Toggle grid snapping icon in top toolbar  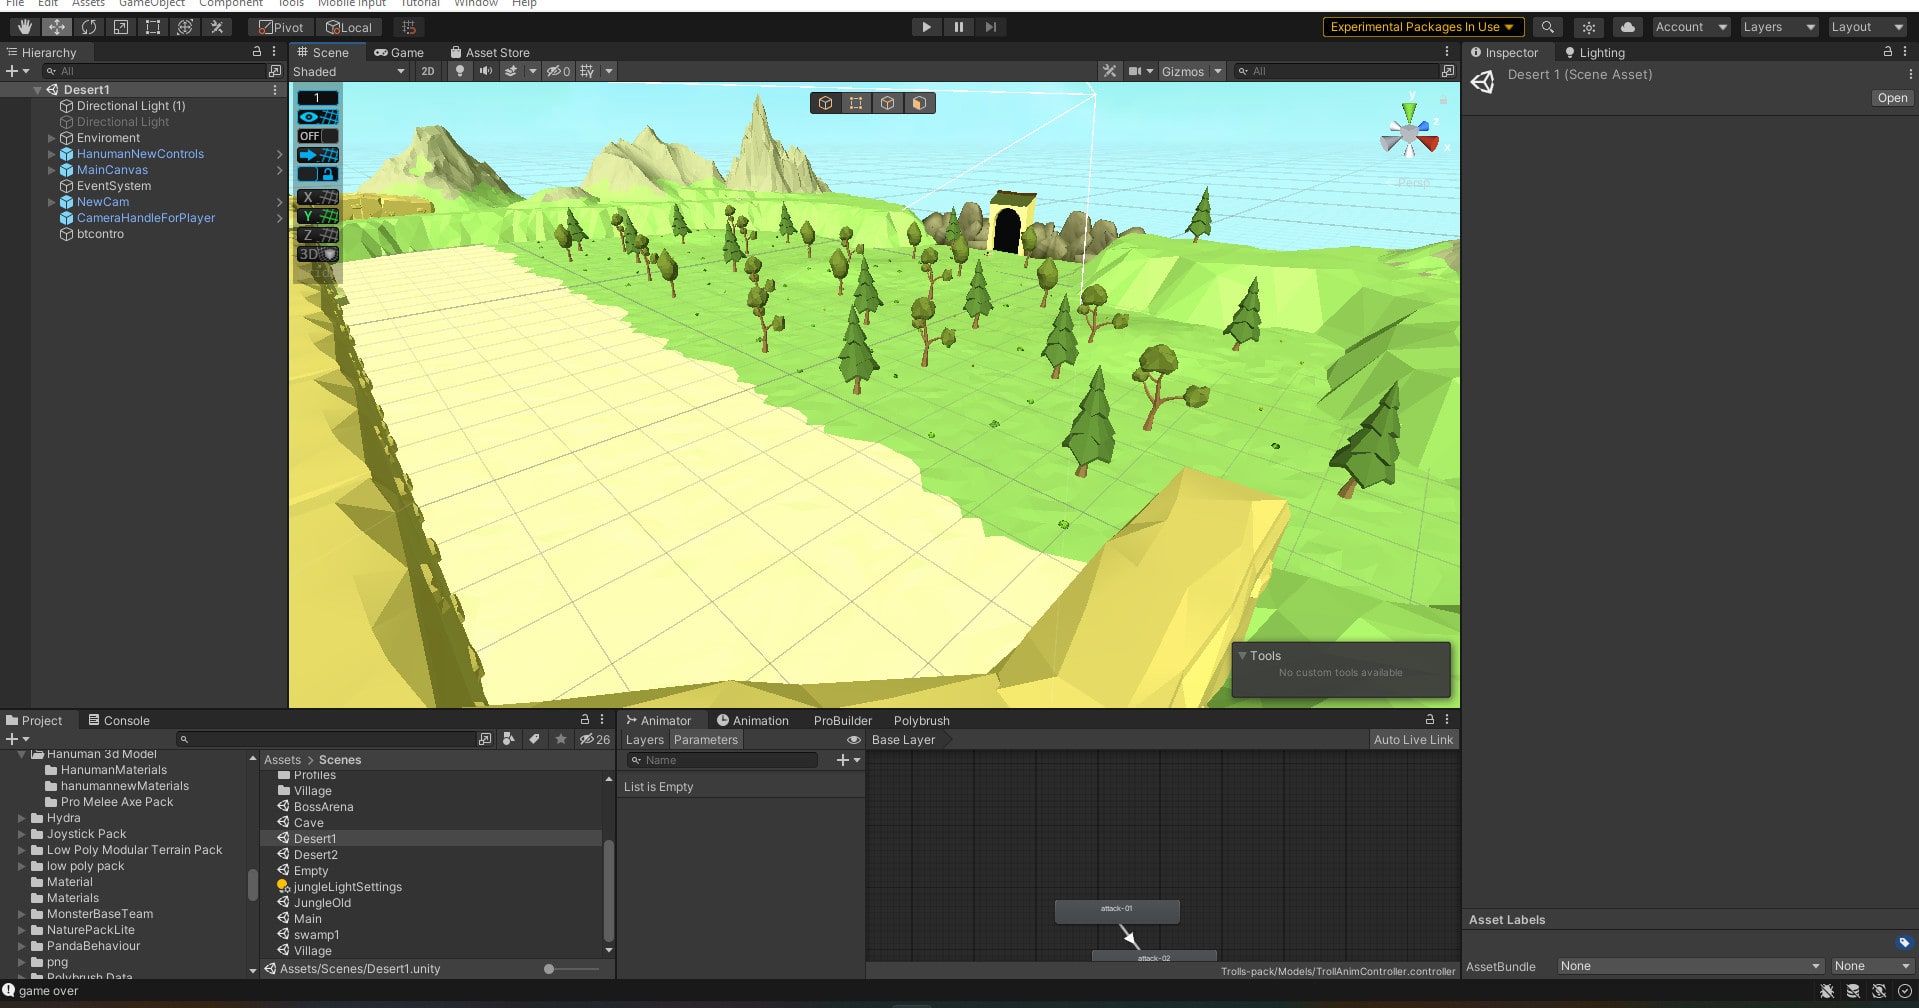(x=408, y=27)
